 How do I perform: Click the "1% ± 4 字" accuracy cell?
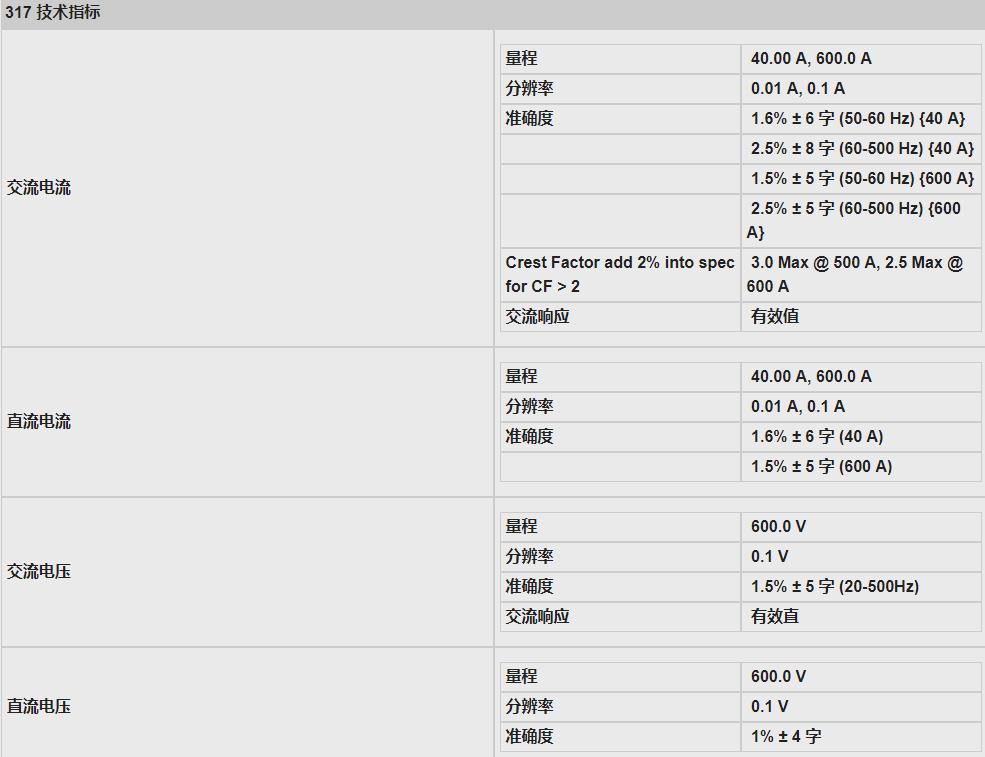pos(786,737)
